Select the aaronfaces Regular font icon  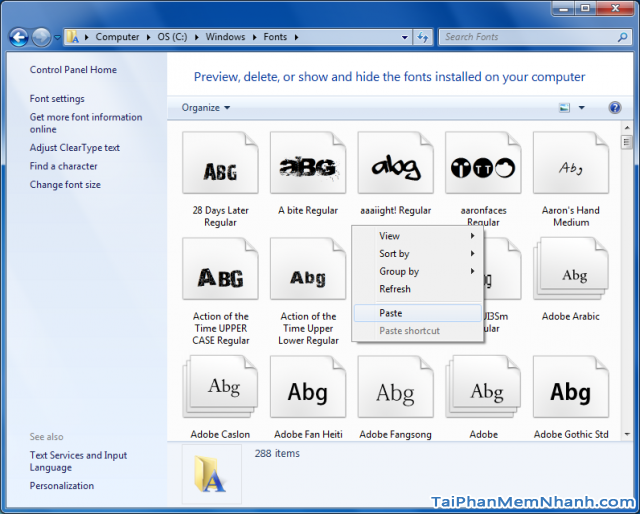483,162
